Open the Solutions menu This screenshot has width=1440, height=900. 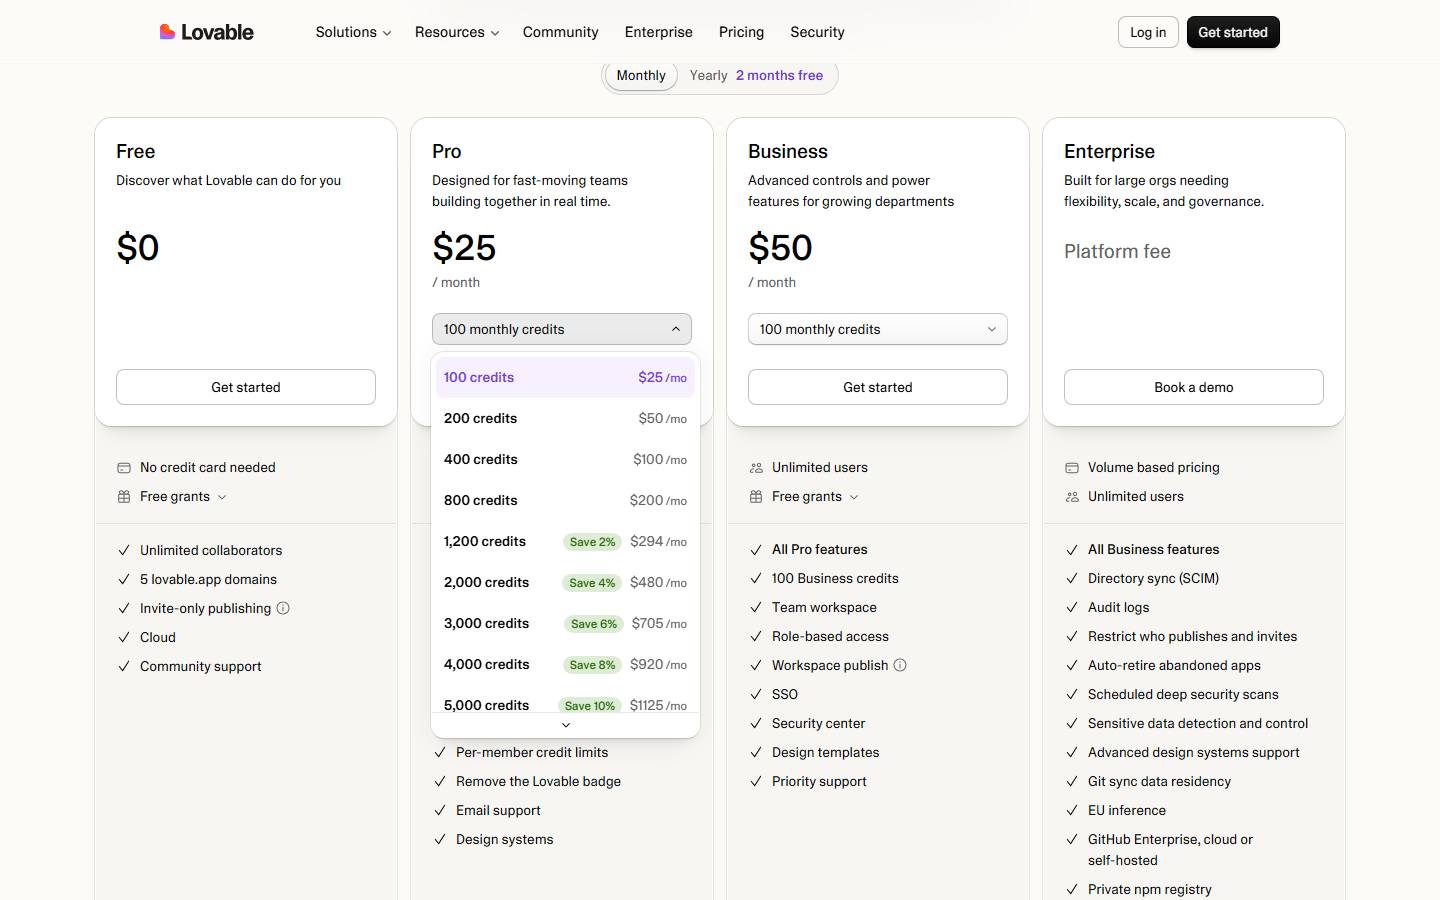pyautogui.click(x=353, y=32)
